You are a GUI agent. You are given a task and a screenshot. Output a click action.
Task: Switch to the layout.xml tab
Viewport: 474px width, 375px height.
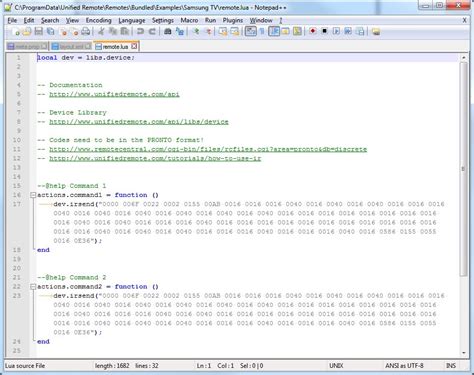tap(71, 46)
